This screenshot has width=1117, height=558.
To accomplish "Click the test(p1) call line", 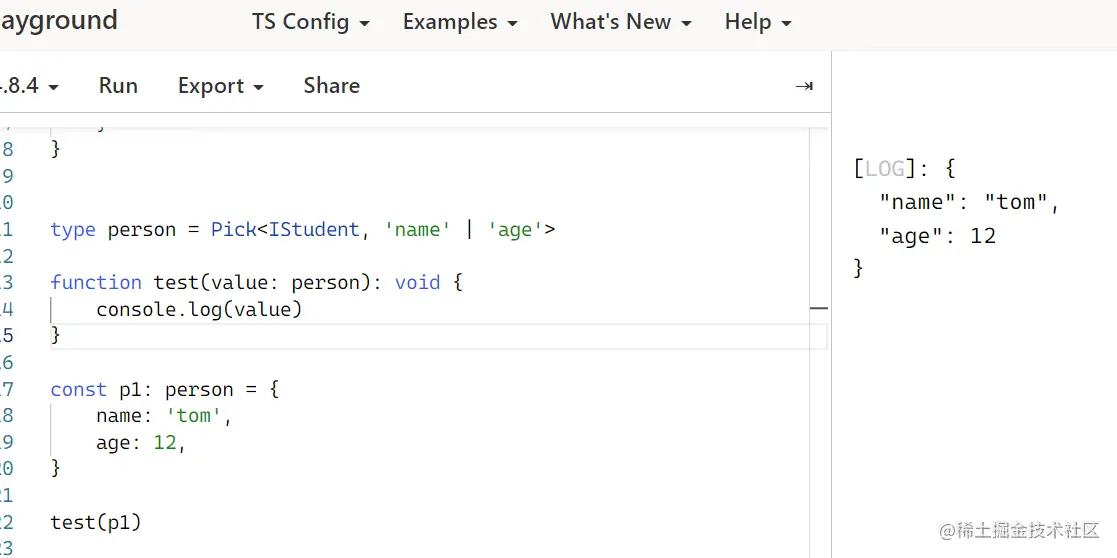I will point(96,522).
